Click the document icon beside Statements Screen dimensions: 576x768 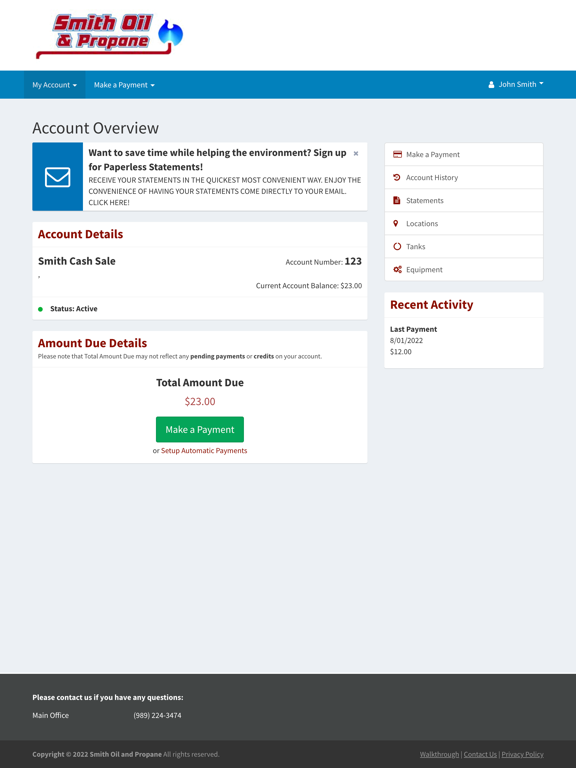tap(396, 200)
